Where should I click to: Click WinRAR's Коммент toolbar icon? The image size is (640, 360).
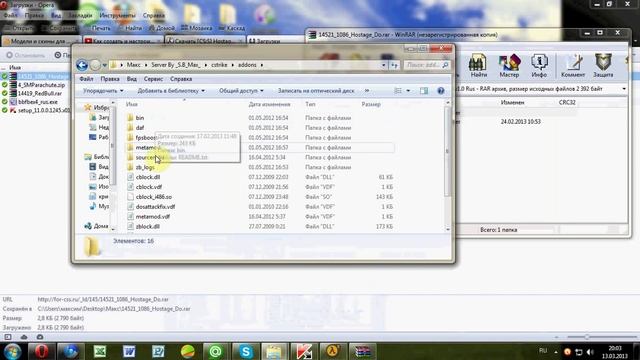(573, 66)
